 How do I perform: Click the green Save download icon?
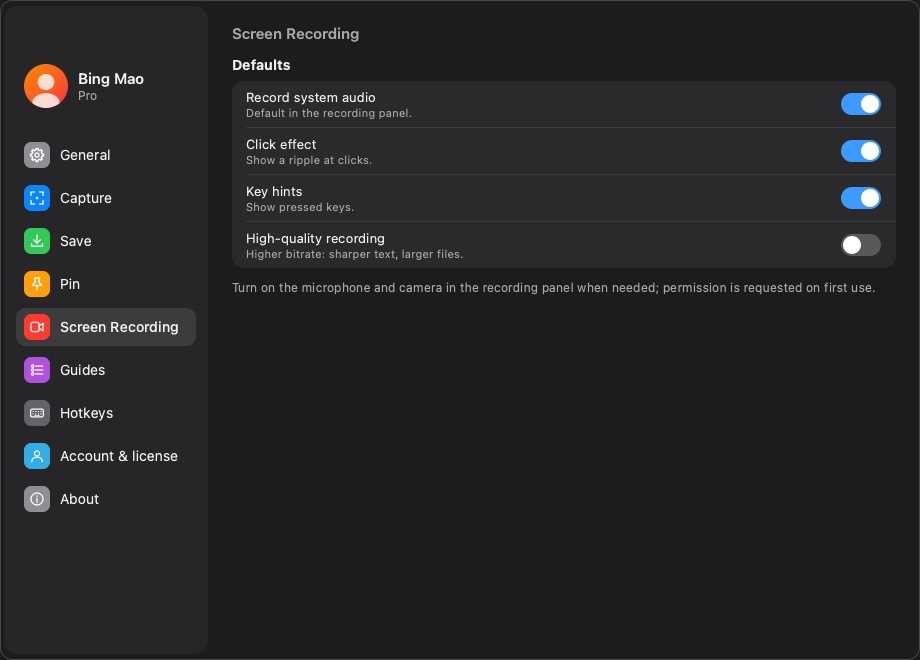click(36, 241)
